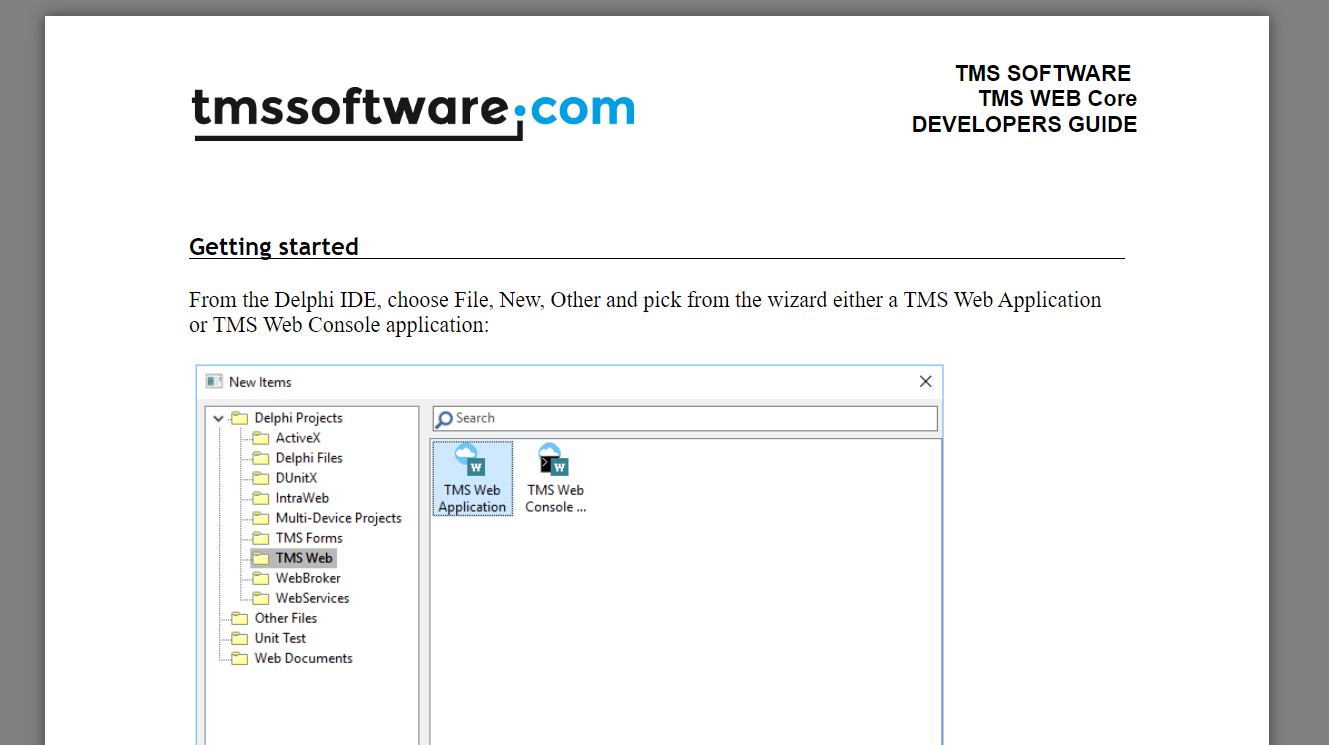This screenshot has height=745, width=1329.
Task: Open the Other Files category
Action: point(285,618)
